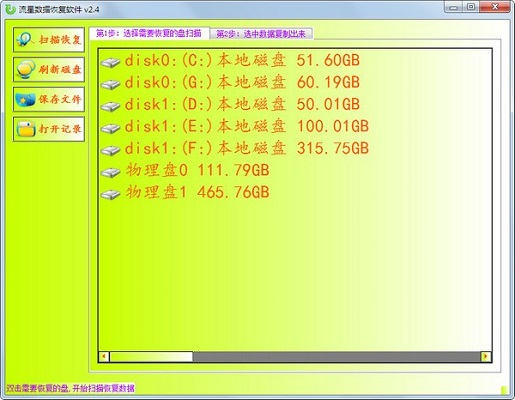Click the 刷新磁盘 refresh disk button
Image resolution: width=515 pixels, height=400 pixels.
(49, 69)
